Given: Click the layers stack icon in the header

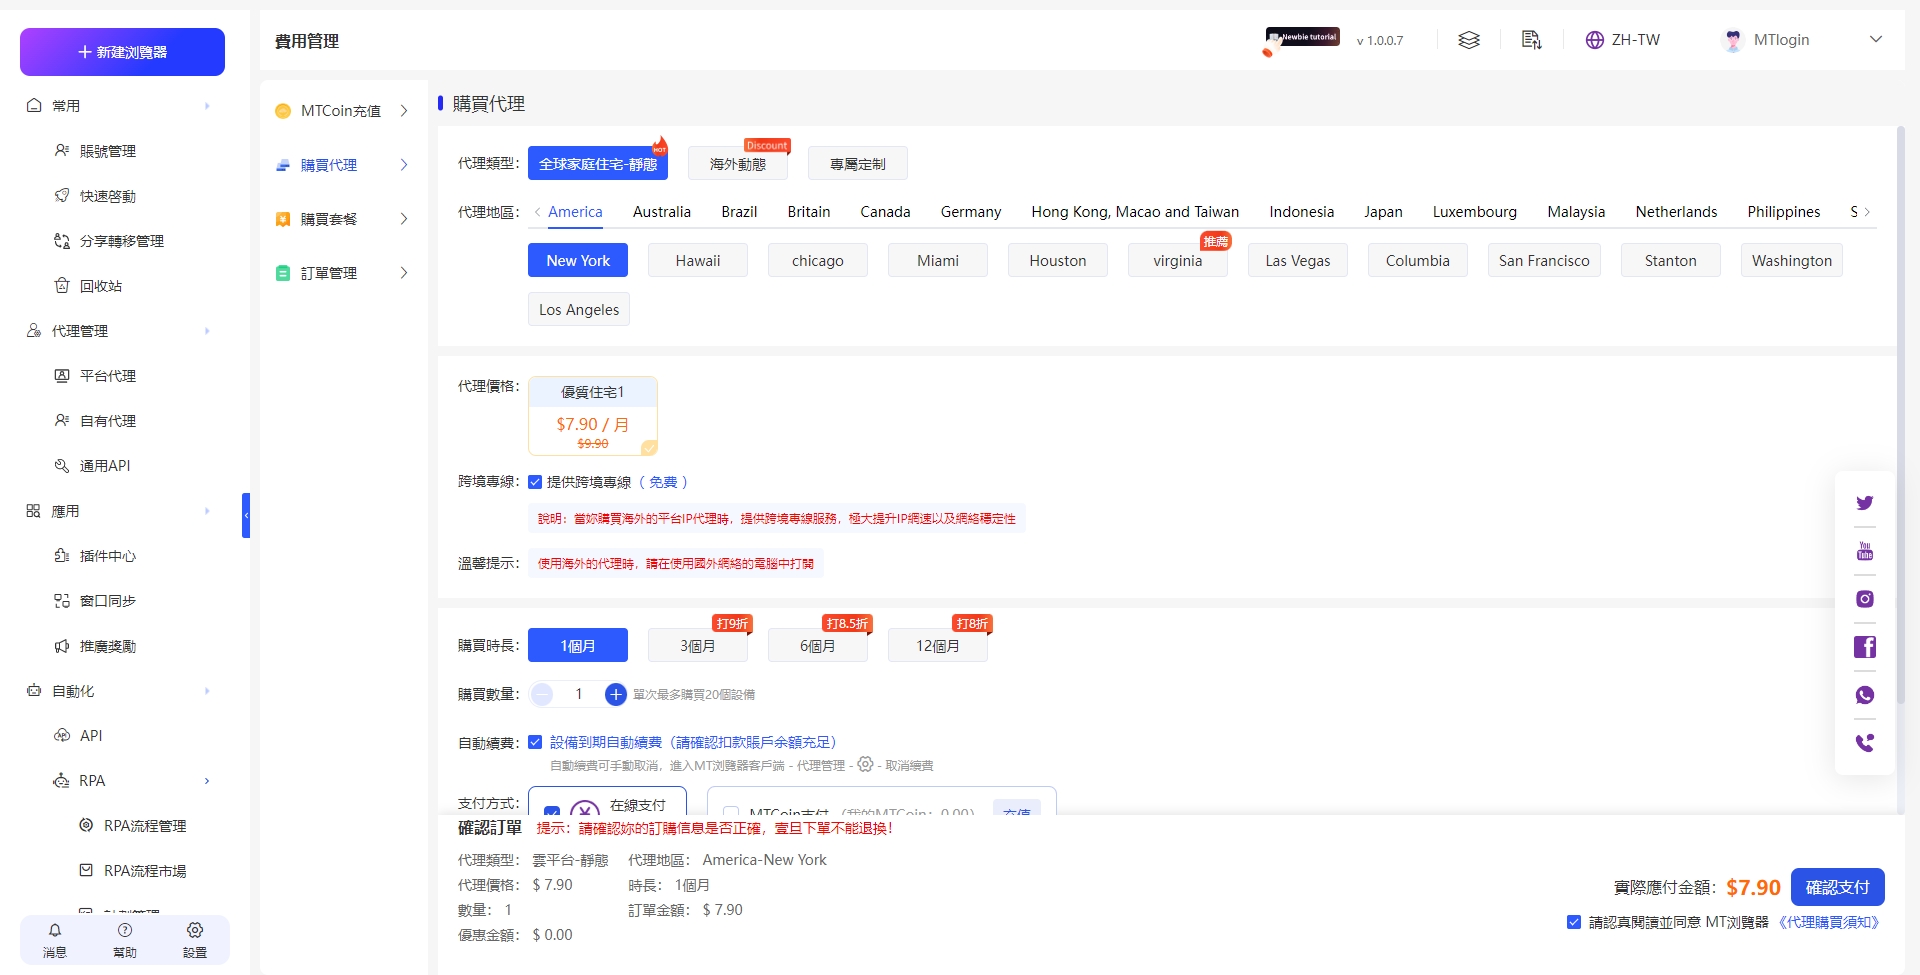Looking at the screenshot, I should coord(1468,40).
